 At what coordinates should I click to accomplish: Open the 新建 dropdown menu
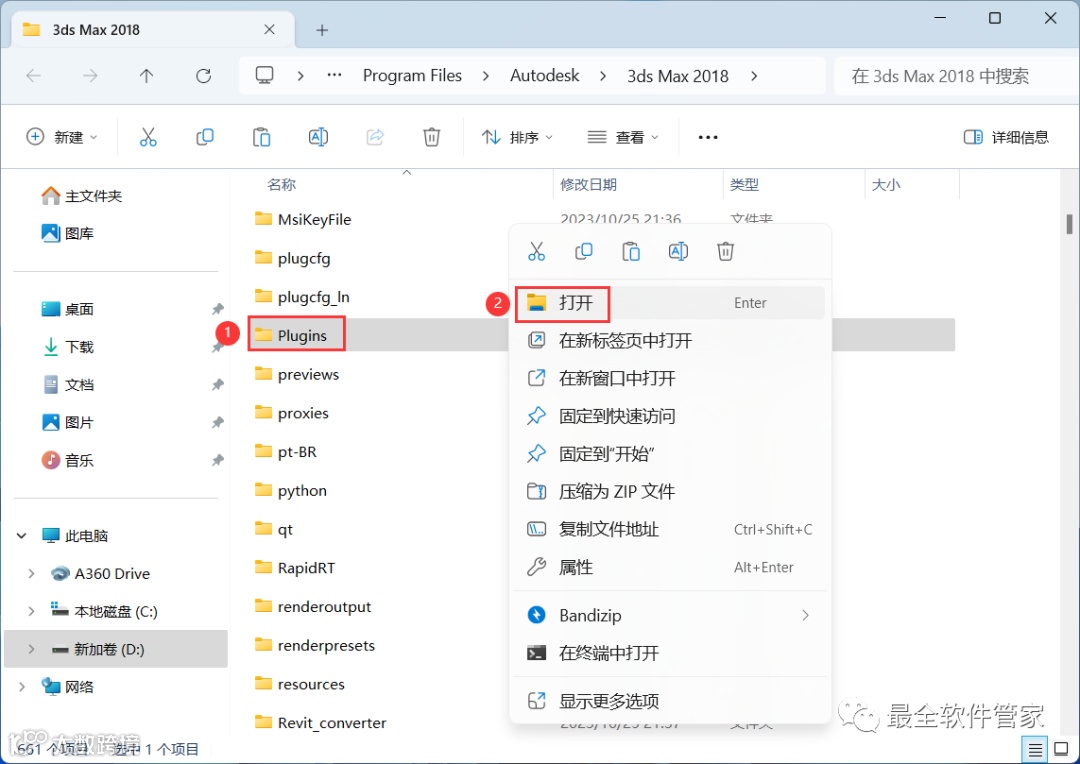pyautogui.click(x=62, y=137)
